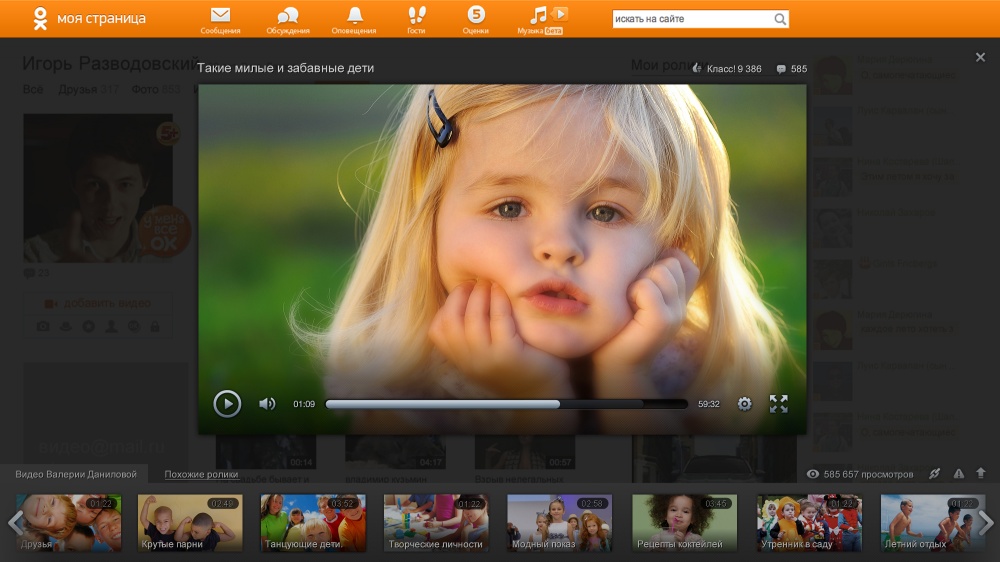Open the 'Крутые парни' video thumbnail

(190, 522)
